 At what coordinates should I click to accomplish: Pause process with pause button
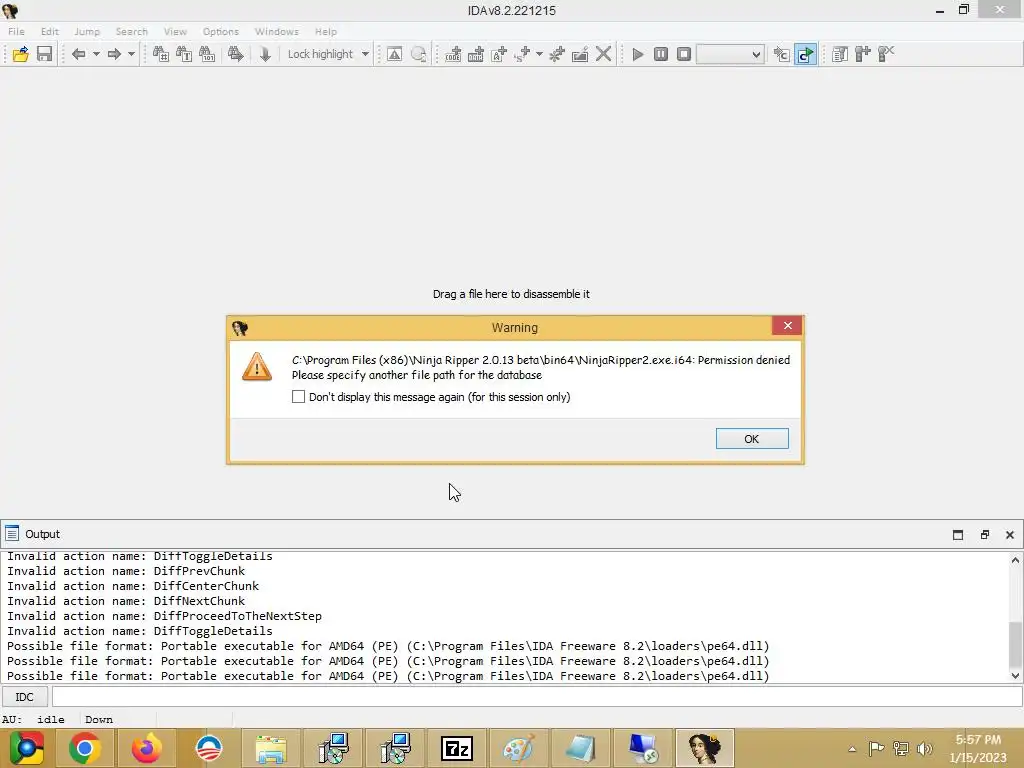[x=661, y=54]
